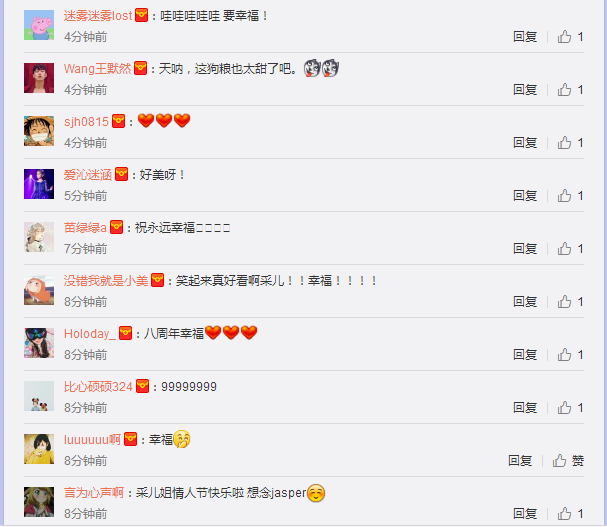This screenshot has width=607, height=527.
Task: Open 言为心声啊's username link
Action: pos(94,493)
